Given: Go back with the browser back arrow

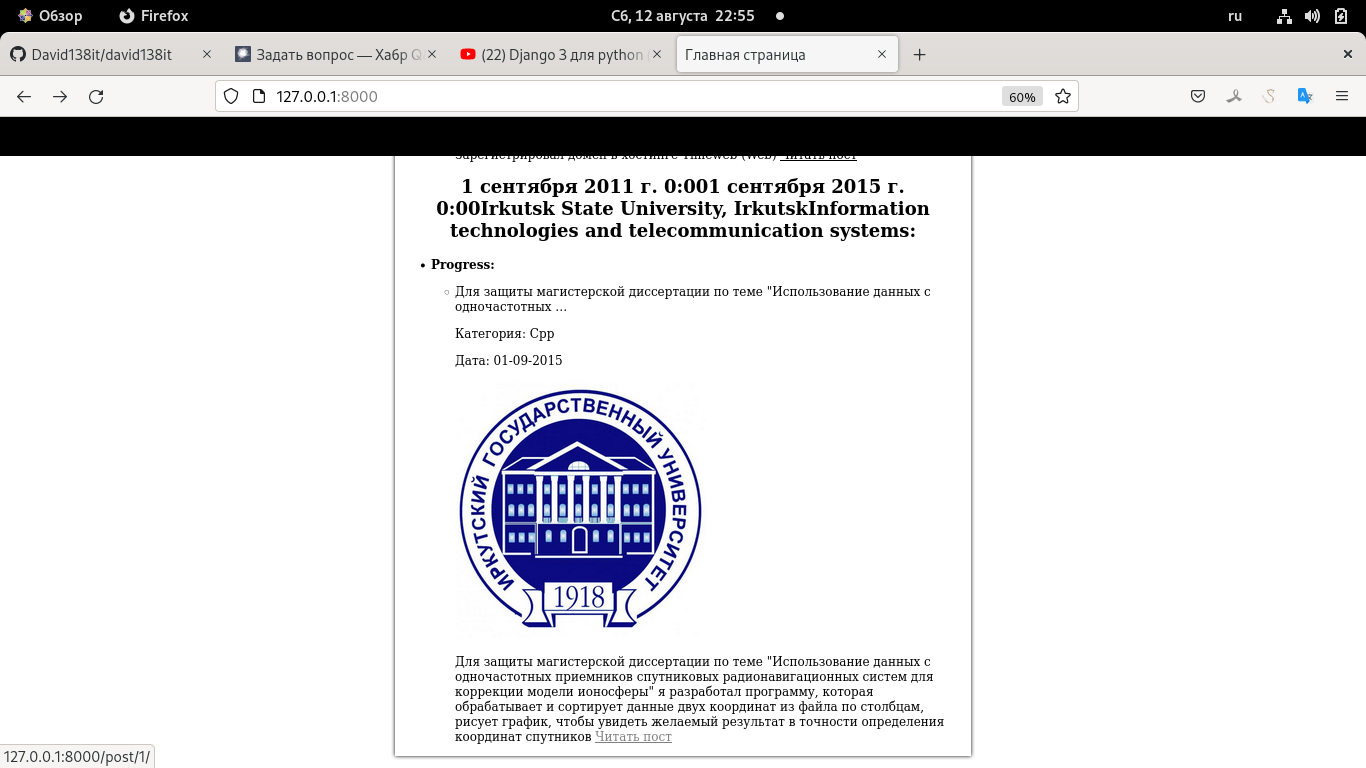Looking at the screenshot, I should [24, 96].
